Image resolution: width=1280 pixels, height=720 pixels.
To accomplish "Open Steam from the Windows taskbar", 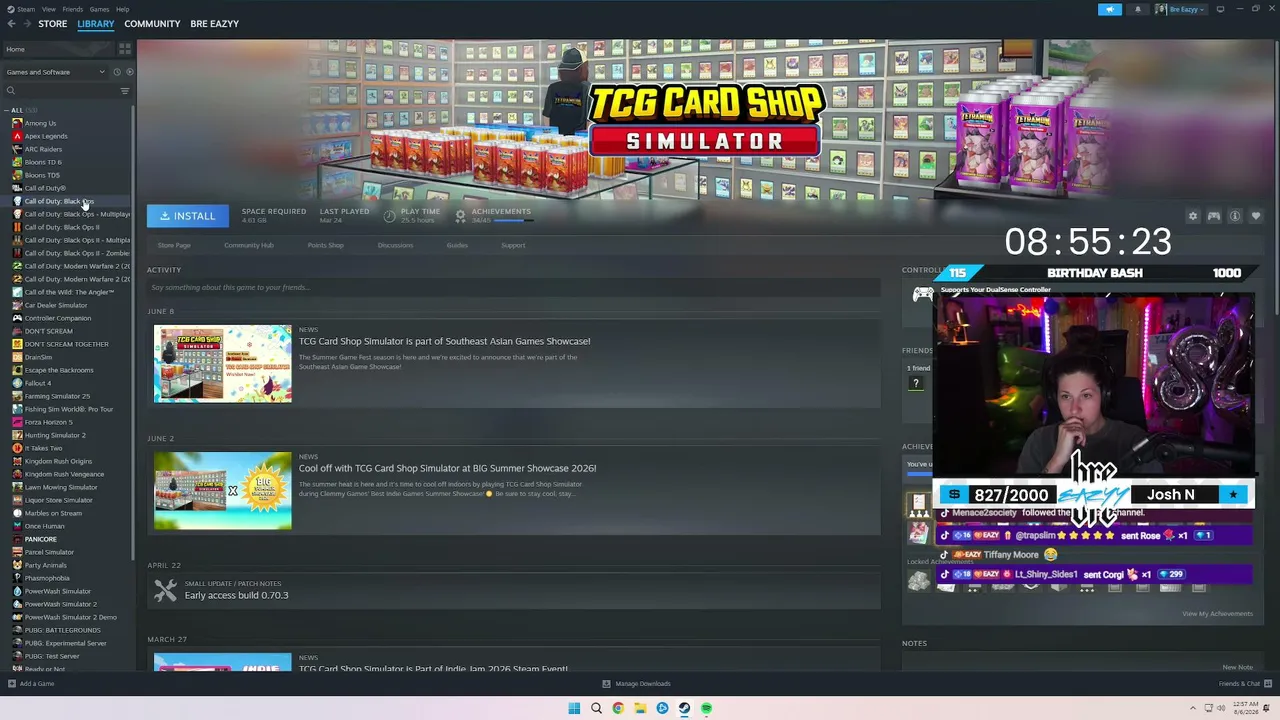I will (x=684, y=708).
